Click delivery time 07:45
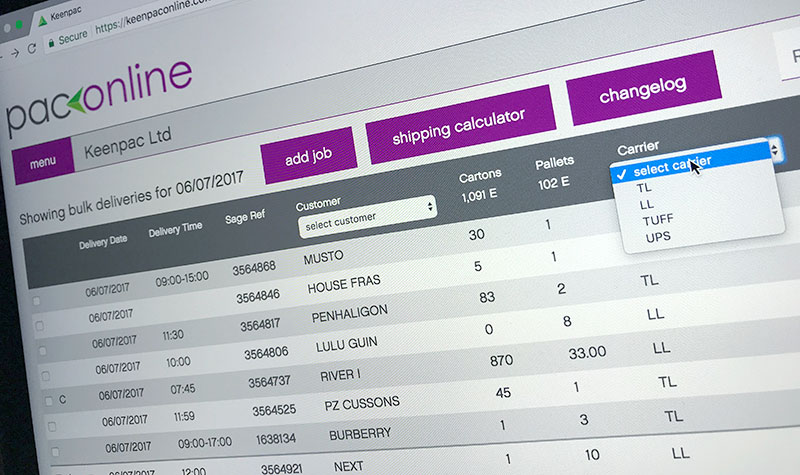Image resolution: width=800 pixels, height=475 pixels. [183, 389]
